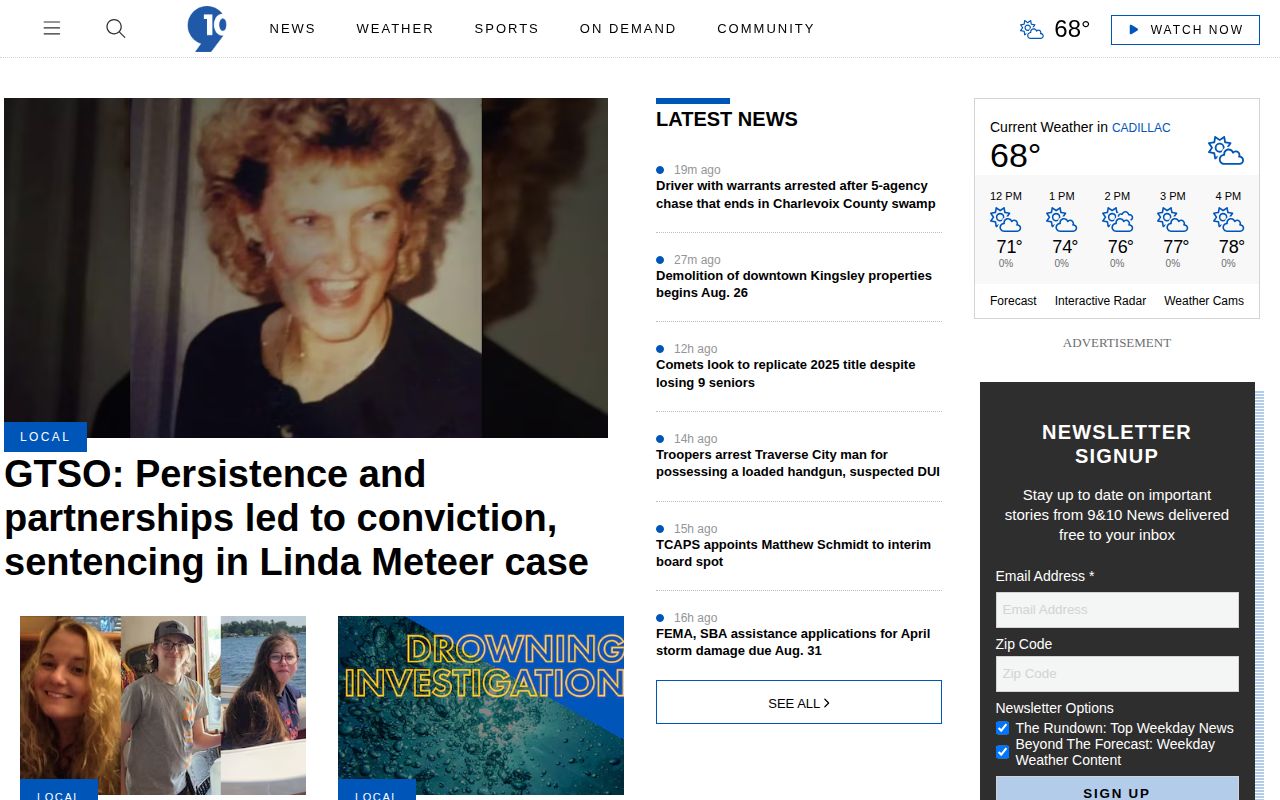
Task: Click the current weather icon in Cadillac widget
Action: [1225, 151]
